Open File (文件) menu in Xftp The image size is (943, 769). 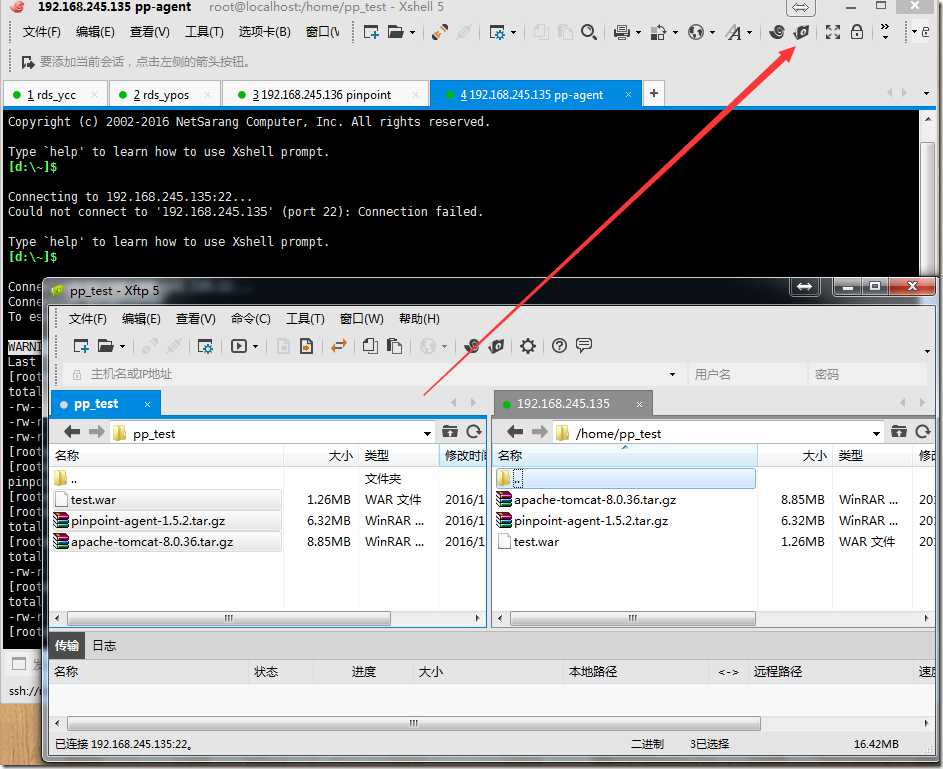coord(87,319)
